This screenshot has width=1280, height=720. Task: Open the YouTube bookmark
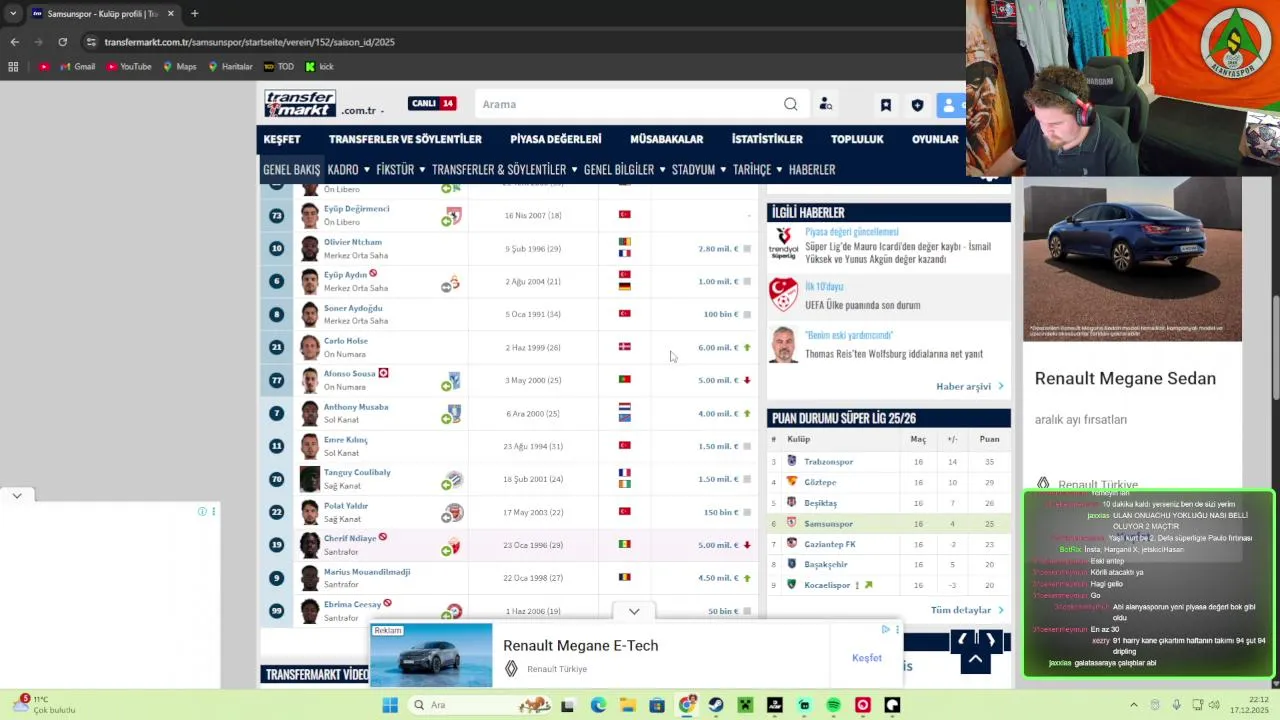[128, 67]
